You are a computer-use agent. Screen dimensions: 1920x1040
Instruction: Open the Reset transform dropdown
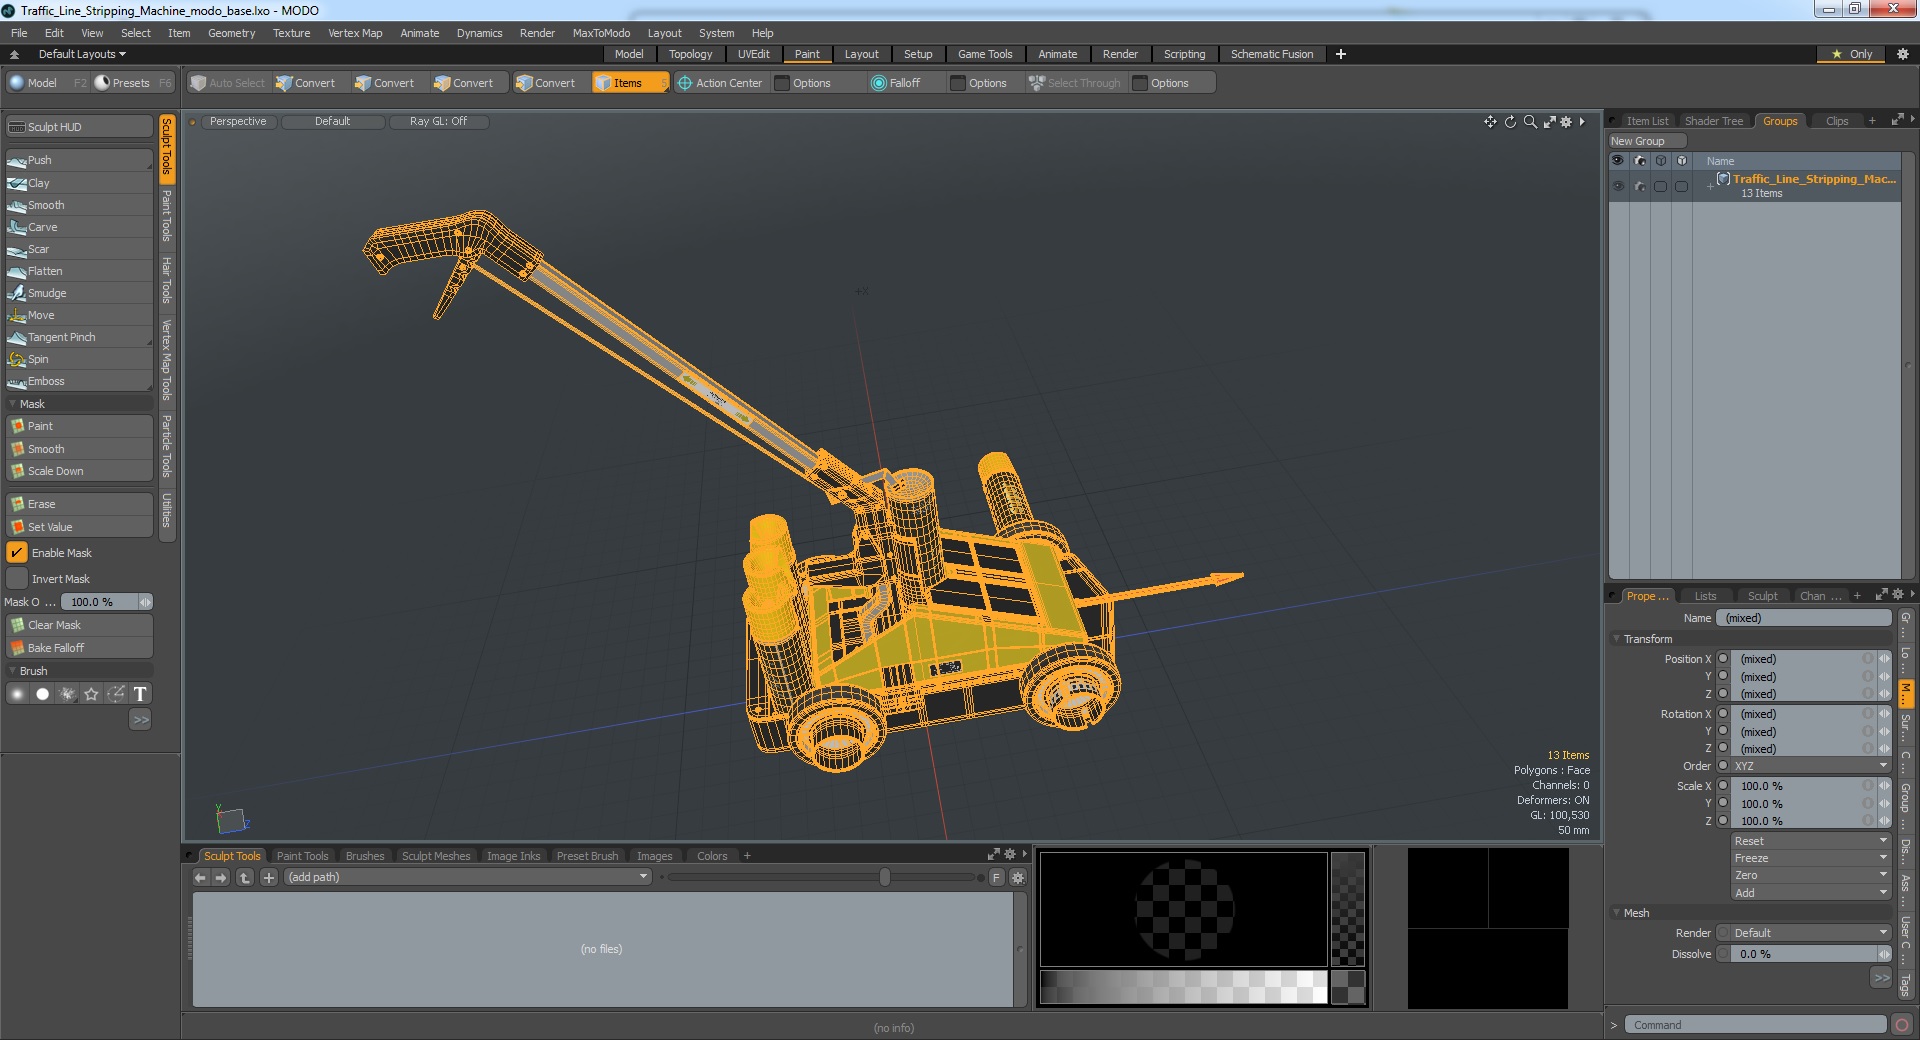(1810, 841)
